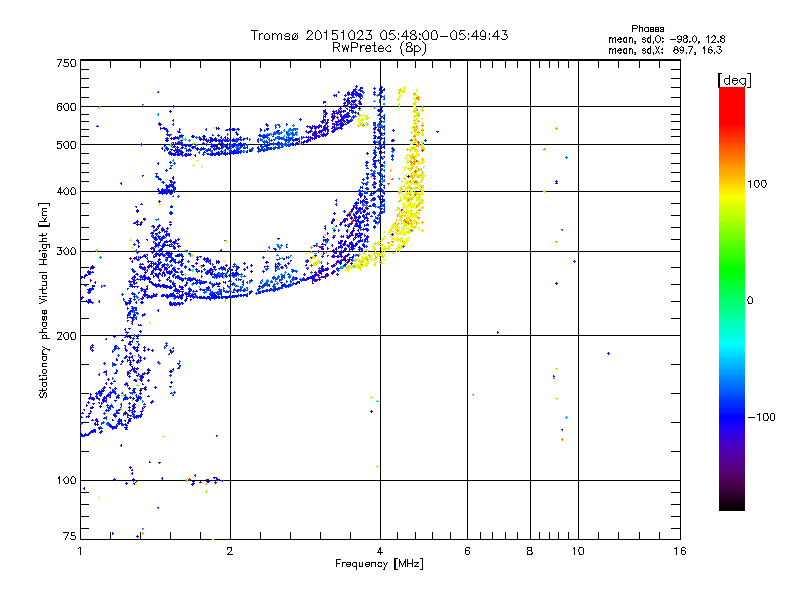Click the plot title 'Tromsø 20151023 05:48:00-05:49:43'
This screenshot has width=800, height=600.
(x=379, y=35)
